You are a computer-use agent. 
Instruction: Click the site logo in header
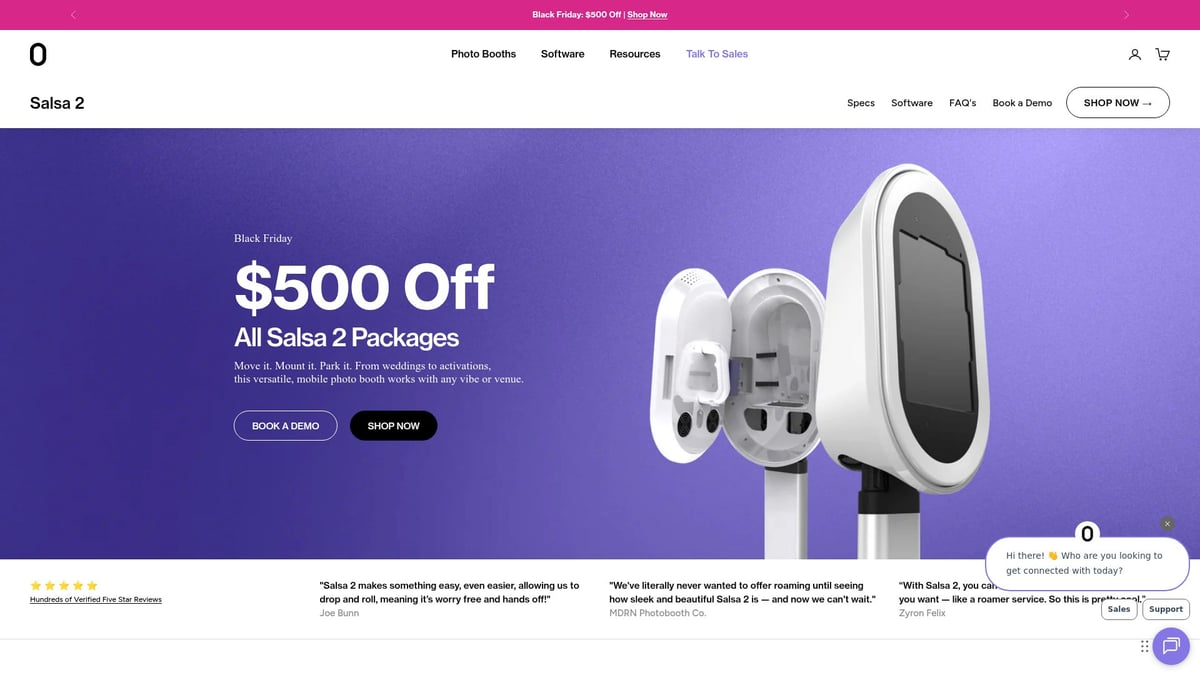click(38, 54)
